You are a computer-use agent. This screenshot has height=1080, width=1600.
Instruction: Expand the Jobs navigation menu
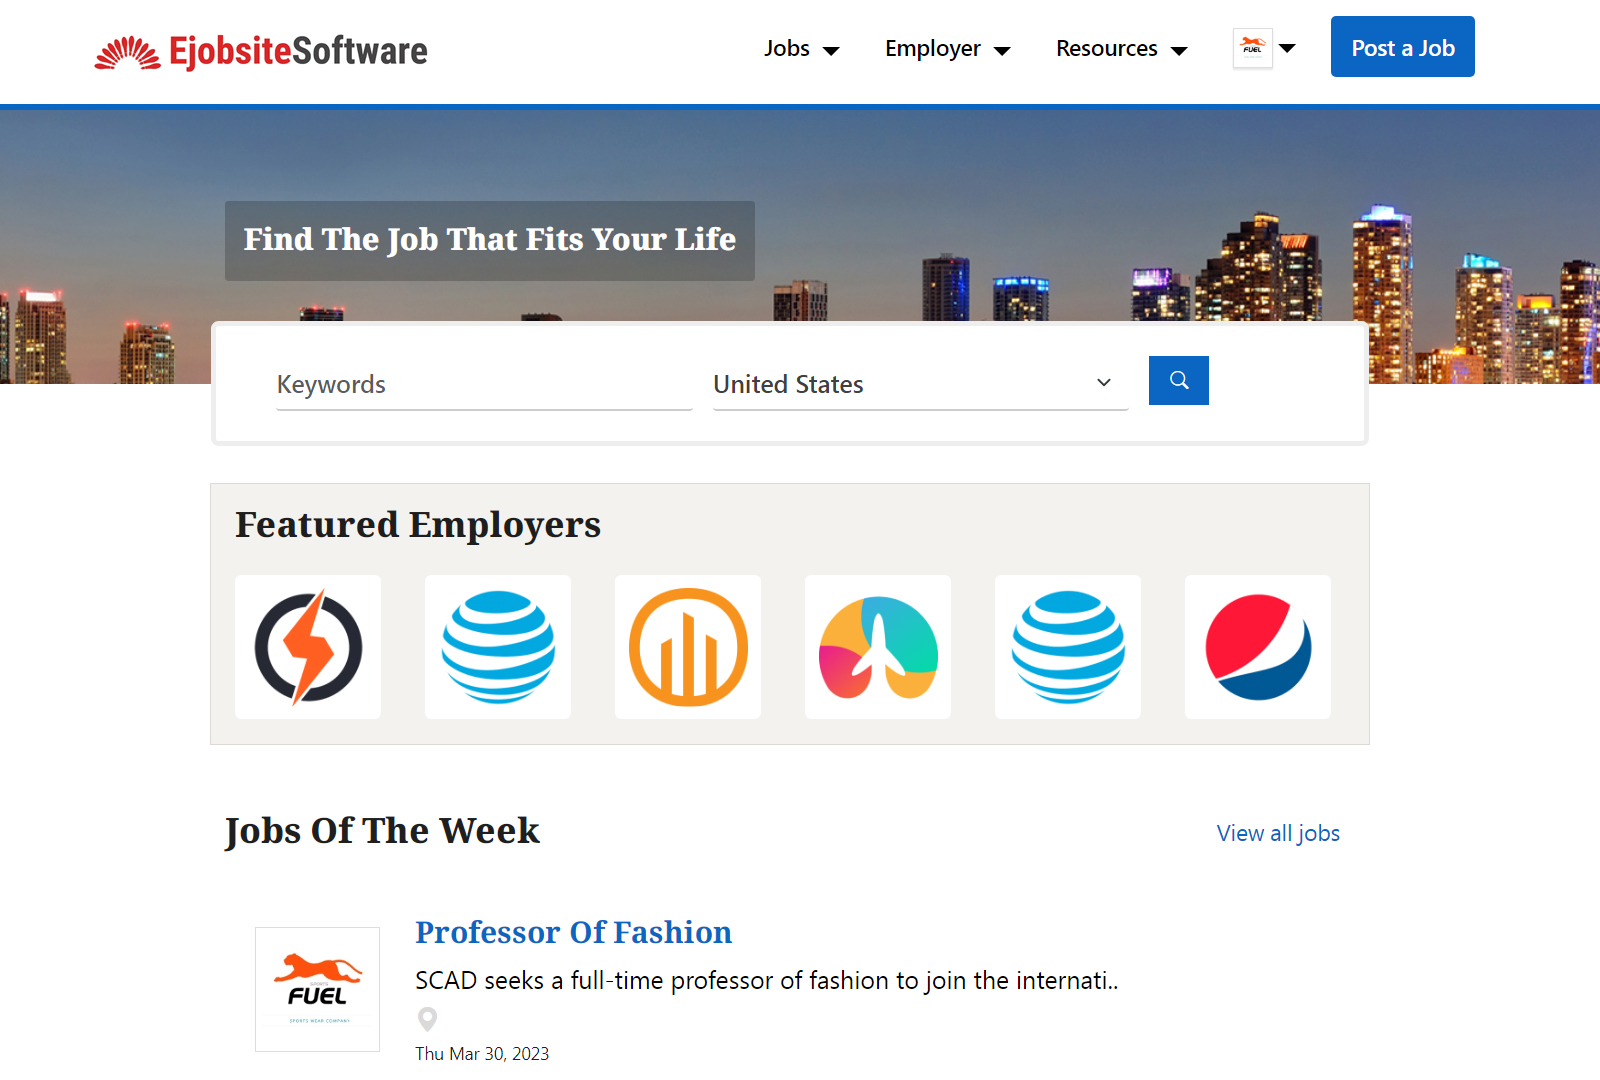tap(801, 49)
